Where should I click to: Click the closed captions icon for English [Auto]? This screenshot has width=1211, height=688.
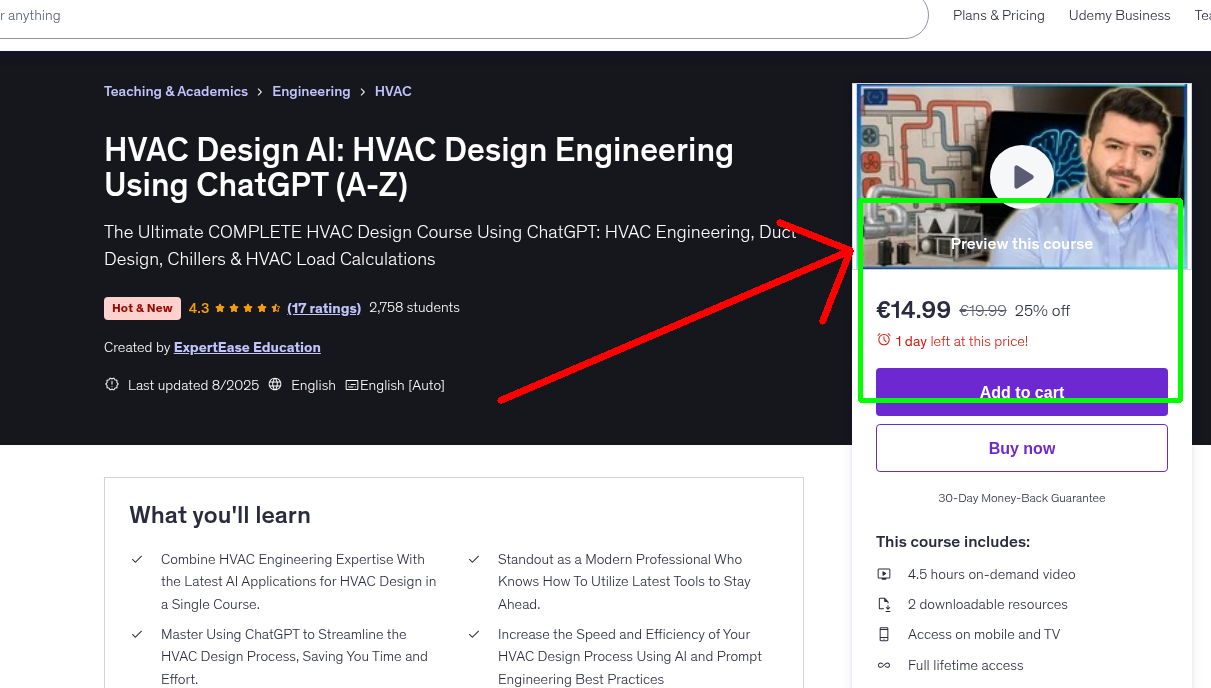[x=352, y=384]
